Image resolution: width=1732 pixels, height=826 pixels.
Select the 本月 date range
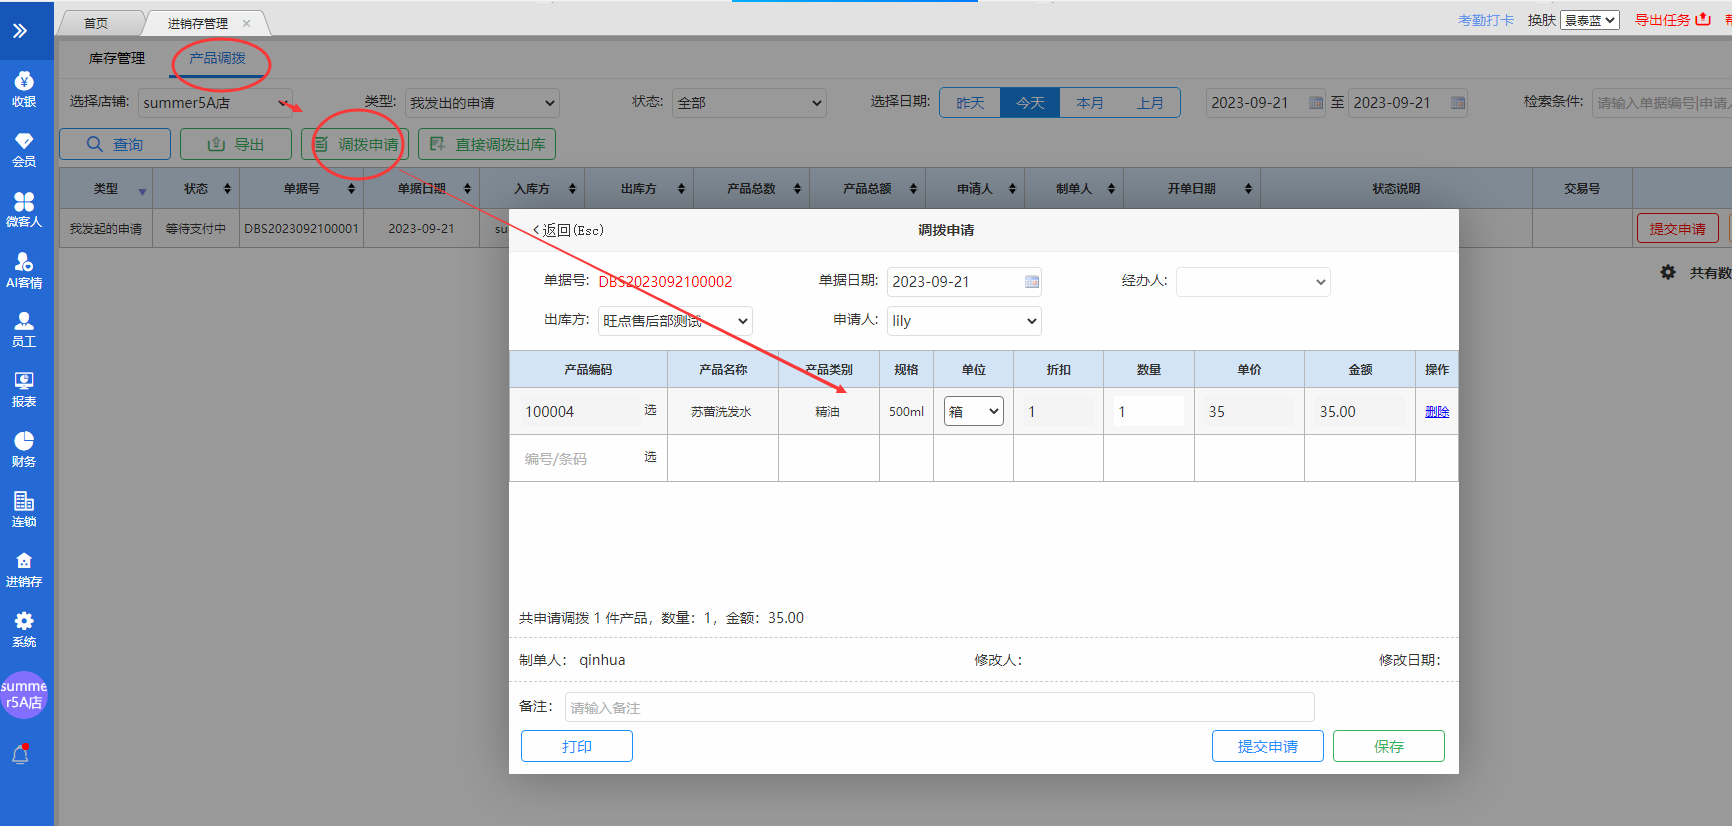[1090, 103]
